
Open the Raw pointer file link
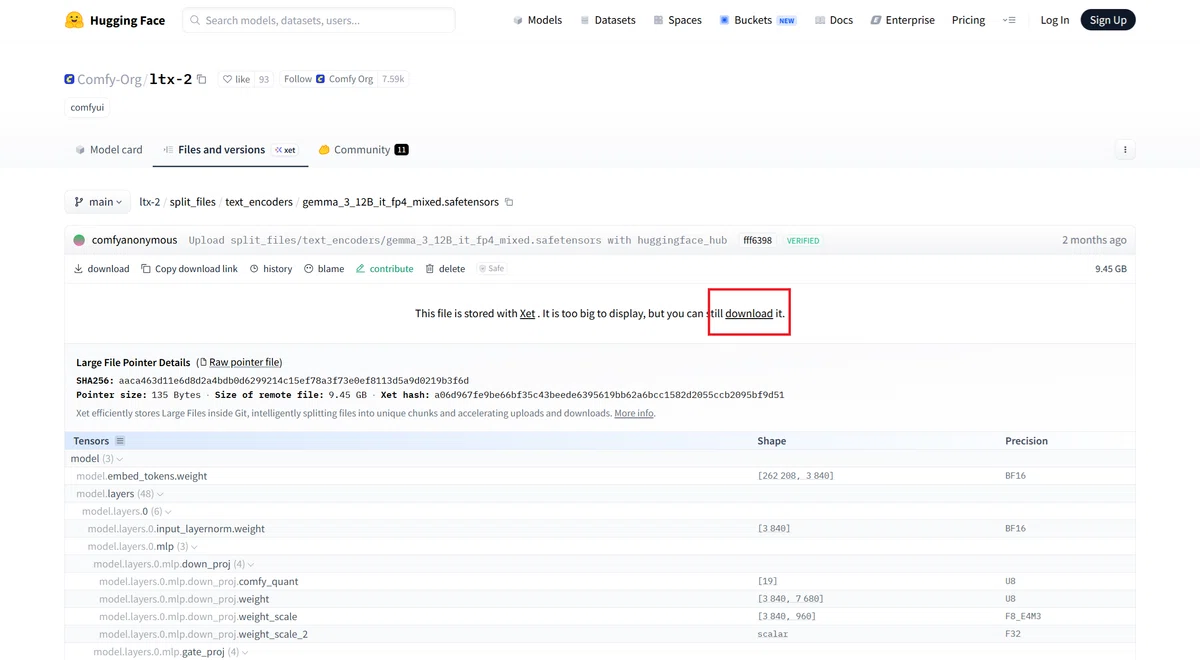click(x=246, y=362)
